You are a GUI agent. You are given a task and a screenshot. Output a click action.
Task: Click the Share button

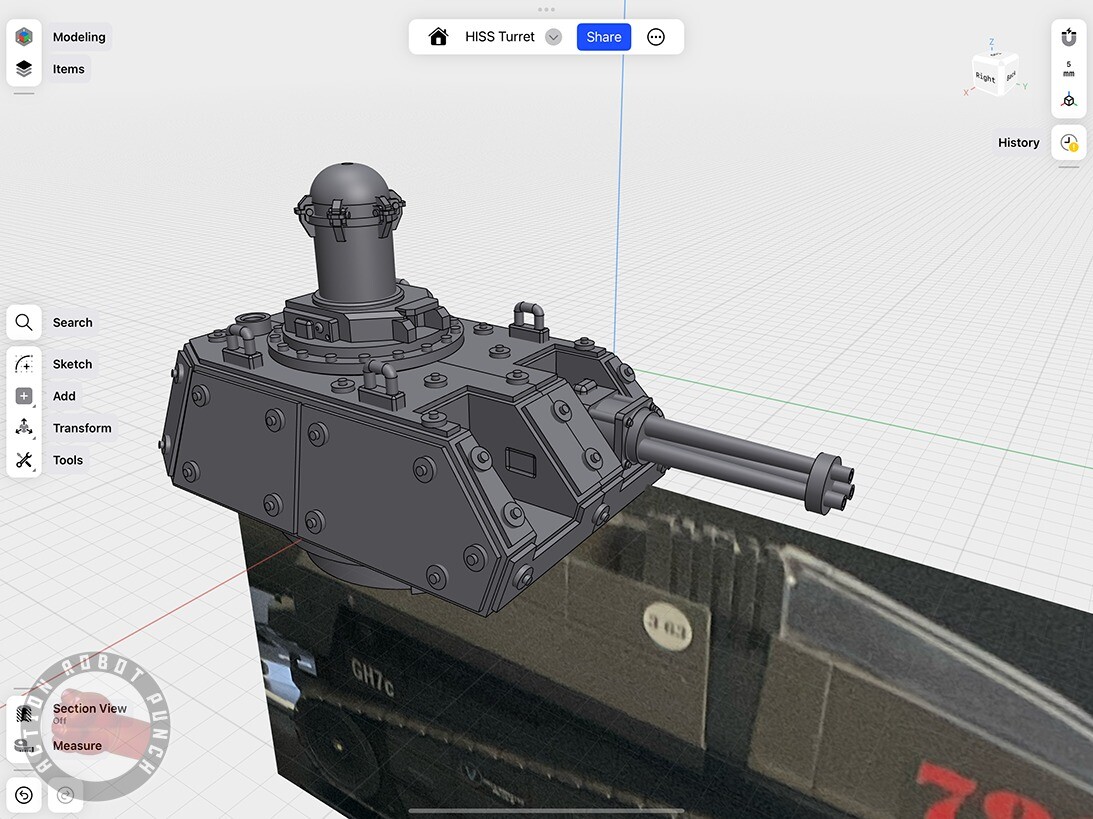click(x=604, y=37)
